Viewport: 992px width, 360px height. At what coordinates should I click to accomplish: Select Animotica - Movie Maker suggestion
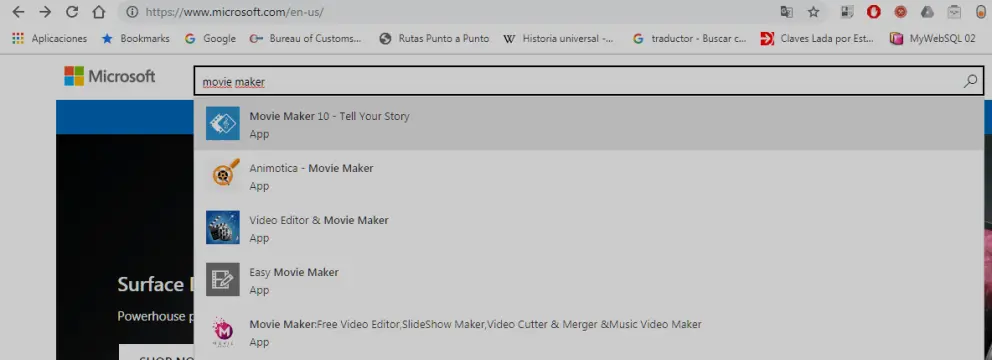[589, 176]
